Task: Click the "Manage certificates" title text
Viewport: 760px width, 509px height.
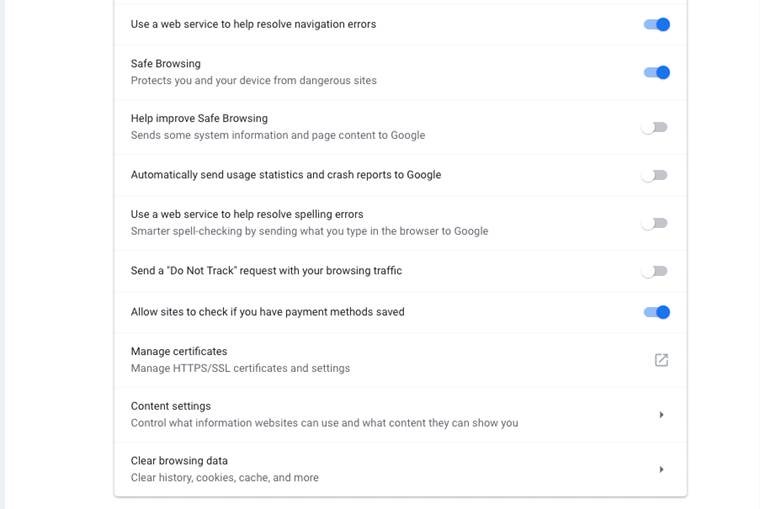Action: [x=179, y=352]
